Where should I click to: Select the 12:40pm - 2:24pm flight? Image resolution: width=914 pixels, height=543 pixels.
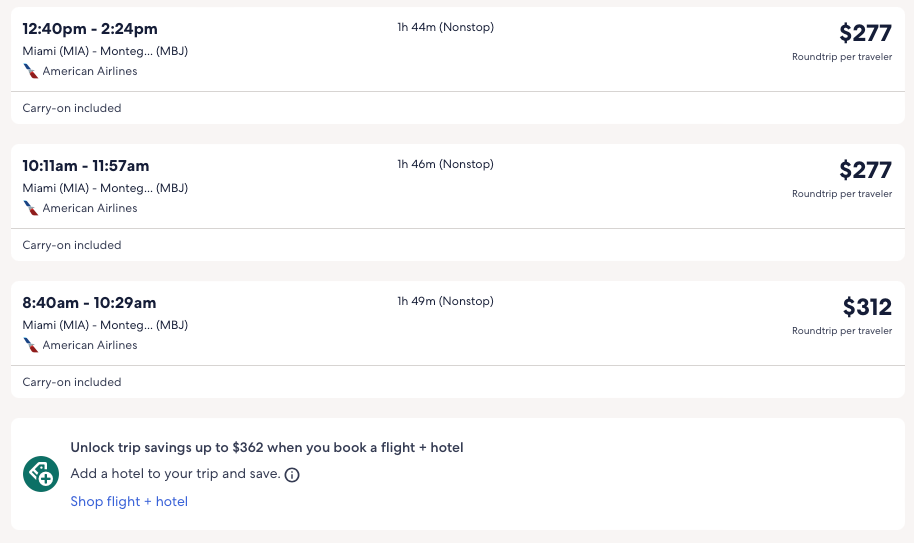[90, 29]
